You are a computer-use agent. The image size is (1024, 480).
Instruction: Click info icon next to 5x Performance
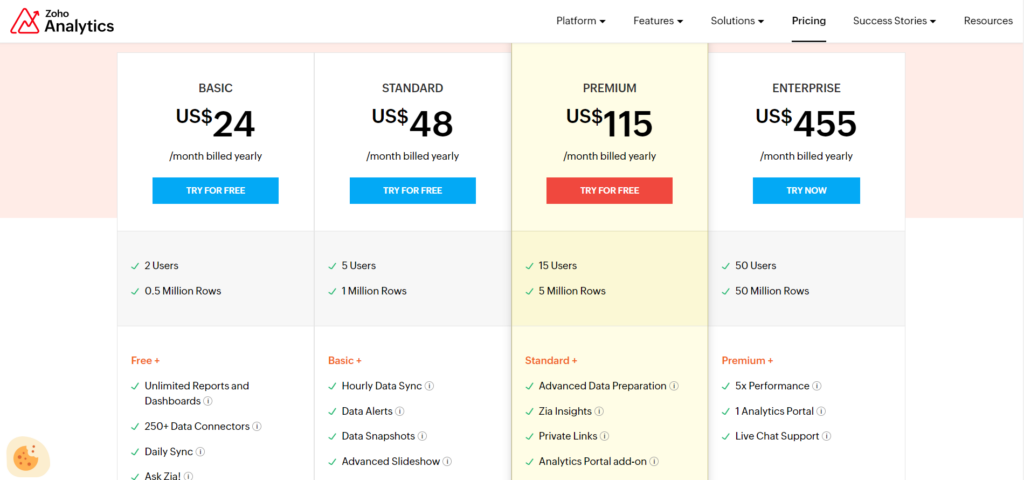click(x=817, y=386)
